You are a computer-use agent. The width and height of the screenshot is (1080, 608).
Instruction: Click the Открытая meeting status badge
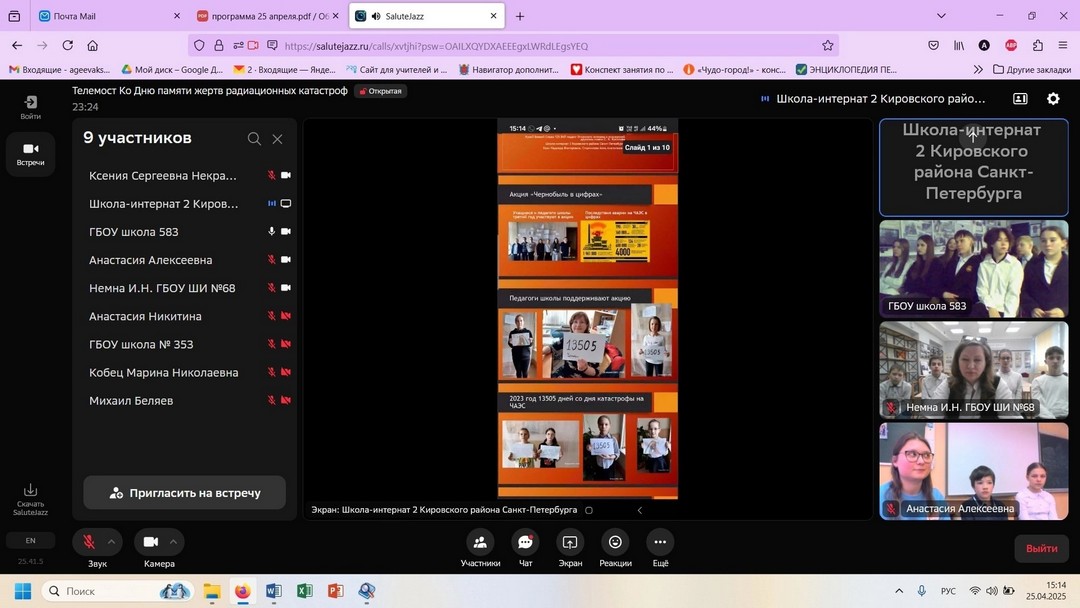[380, 91]
